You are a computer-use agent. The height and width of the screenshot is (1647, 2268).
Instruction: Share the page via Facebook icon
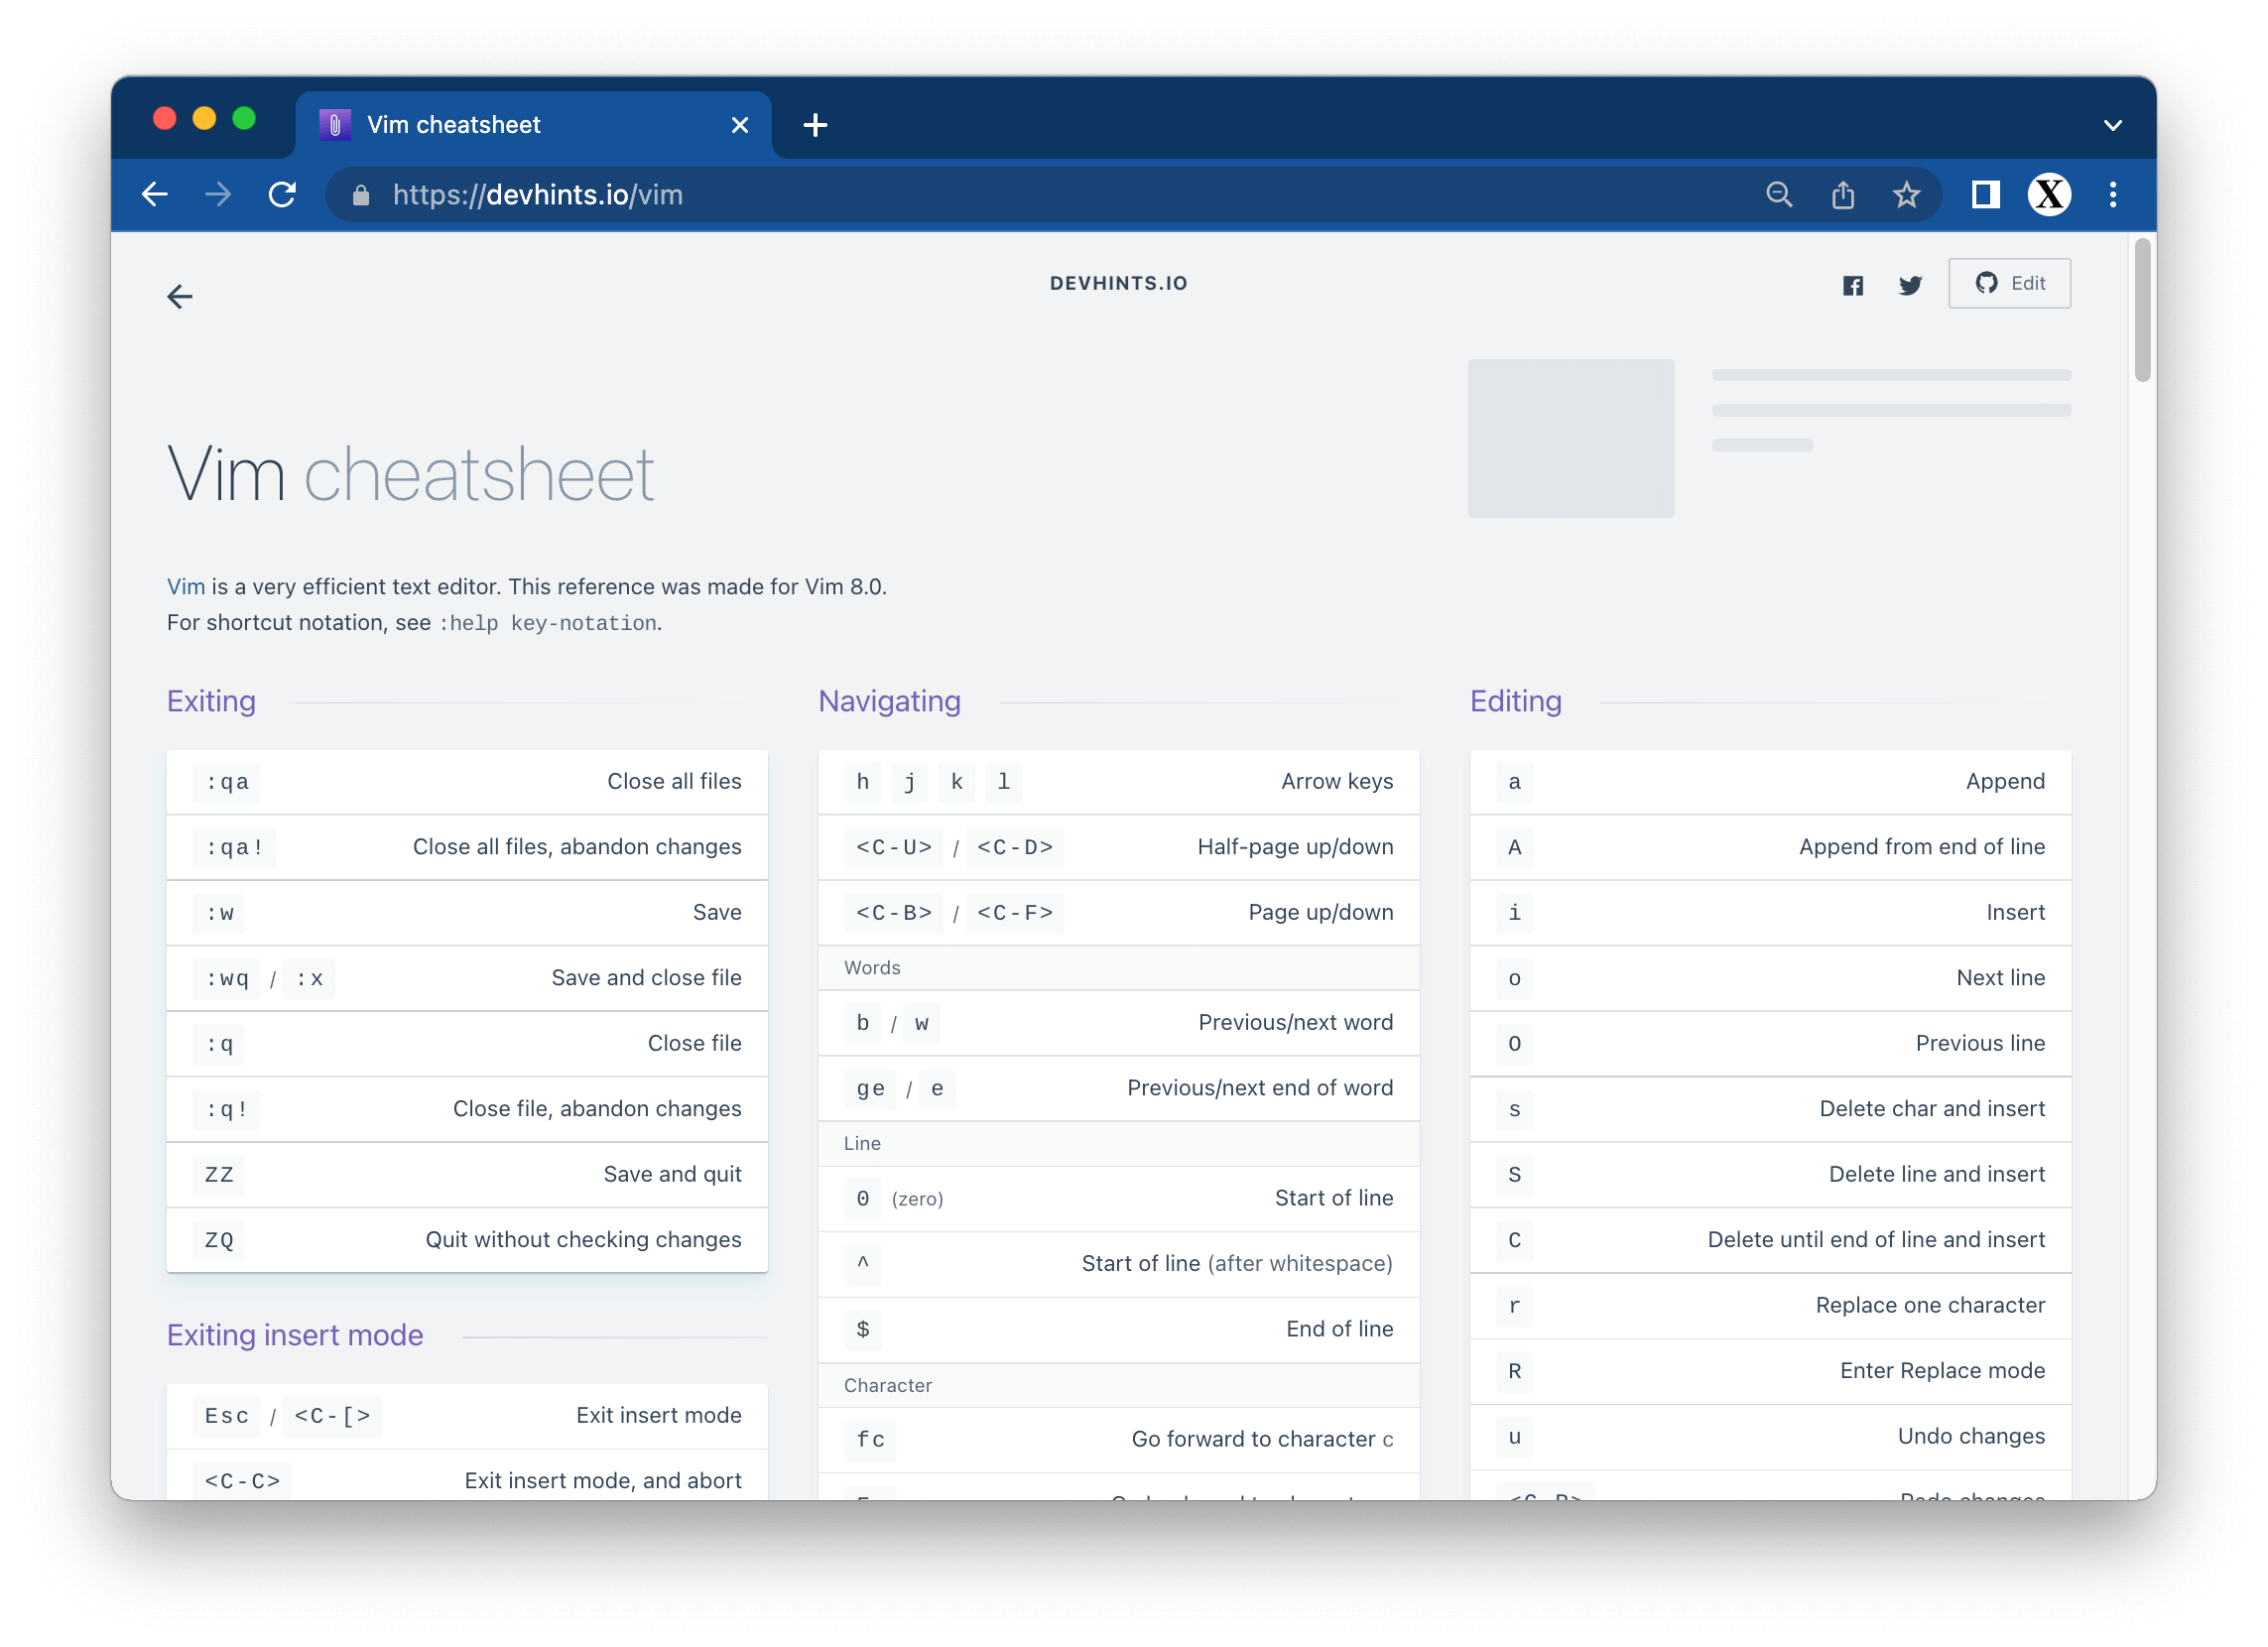click(x=1852, y=285)
